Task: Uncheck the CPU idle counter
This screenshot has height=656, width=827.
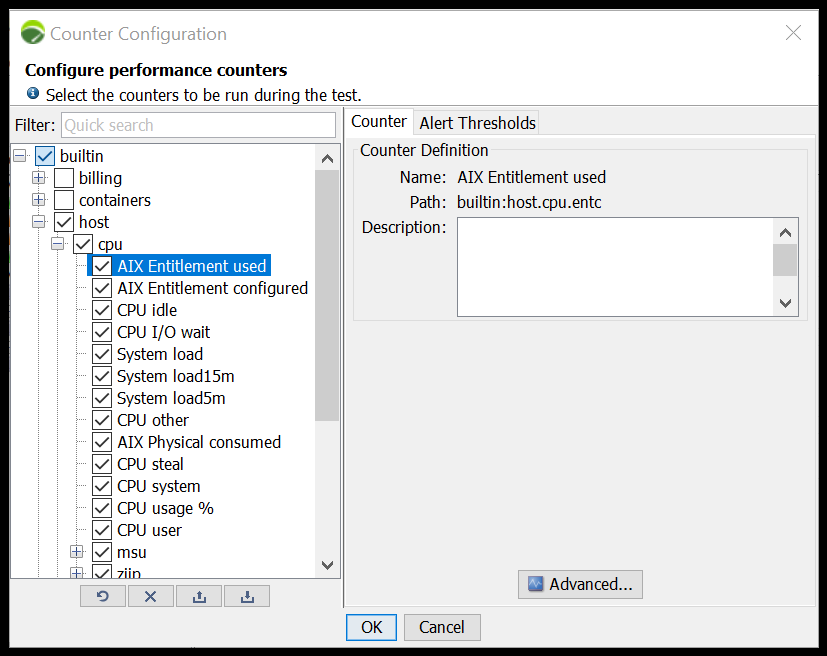Action: point(102,310)
